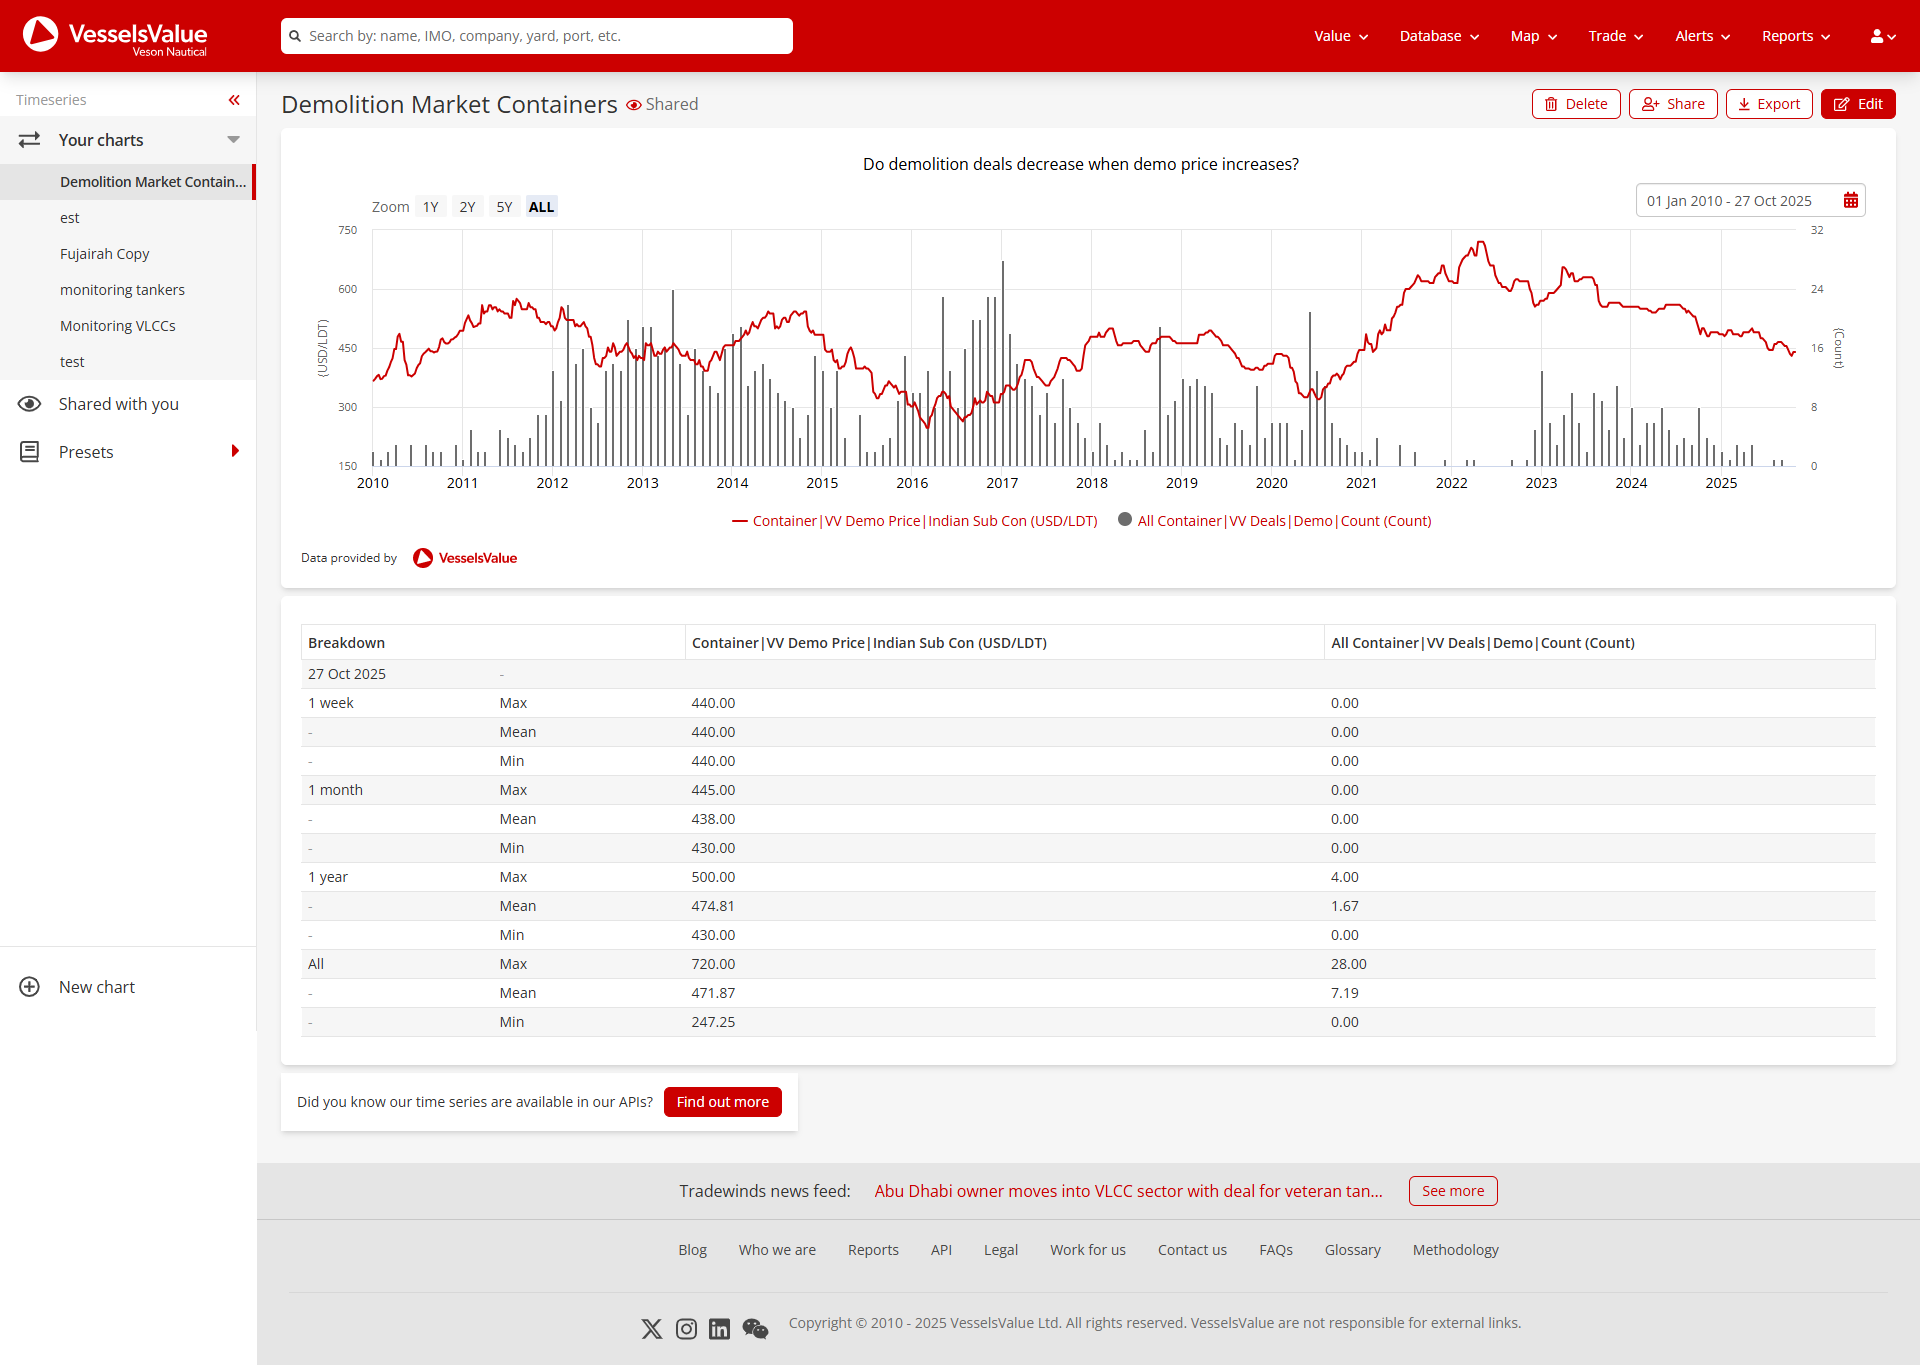
Task: Open the Reports menu
Action: tap(1793, 35)
